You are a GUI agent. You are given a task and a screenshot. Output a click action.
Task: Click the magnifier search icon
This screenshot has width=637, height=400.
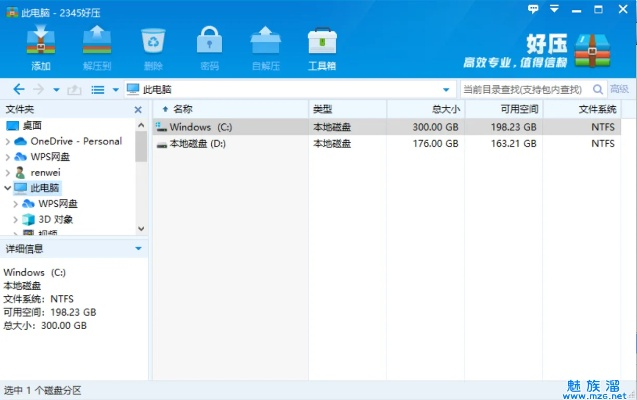tap(598, 89)
